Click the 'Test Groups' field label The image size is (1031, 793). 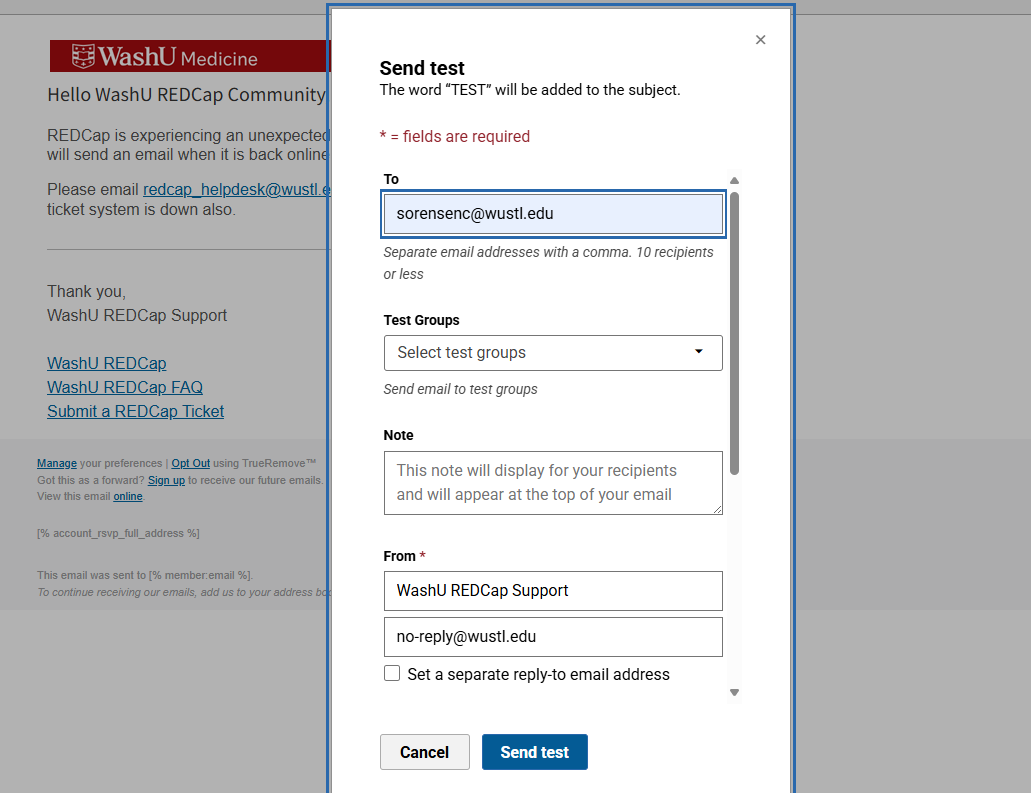click(x=421, y=320)
